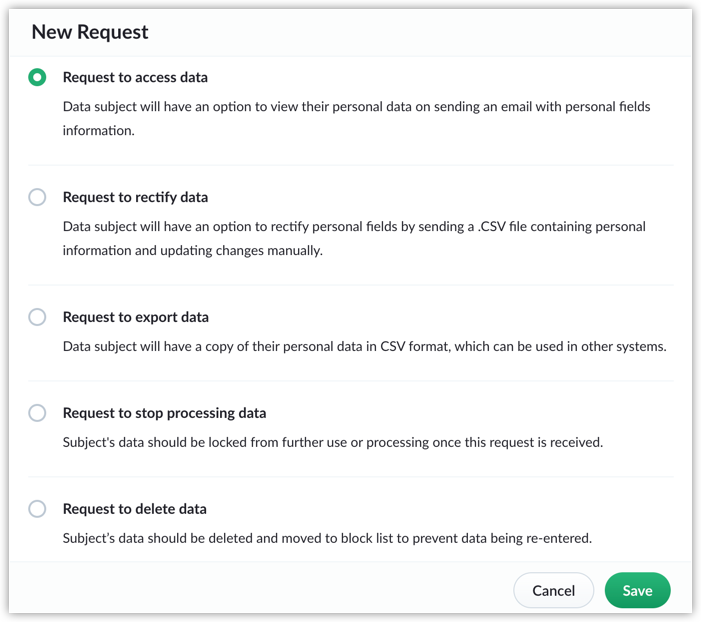Choose the Request to delete data radio button

[x=37, y=509]
